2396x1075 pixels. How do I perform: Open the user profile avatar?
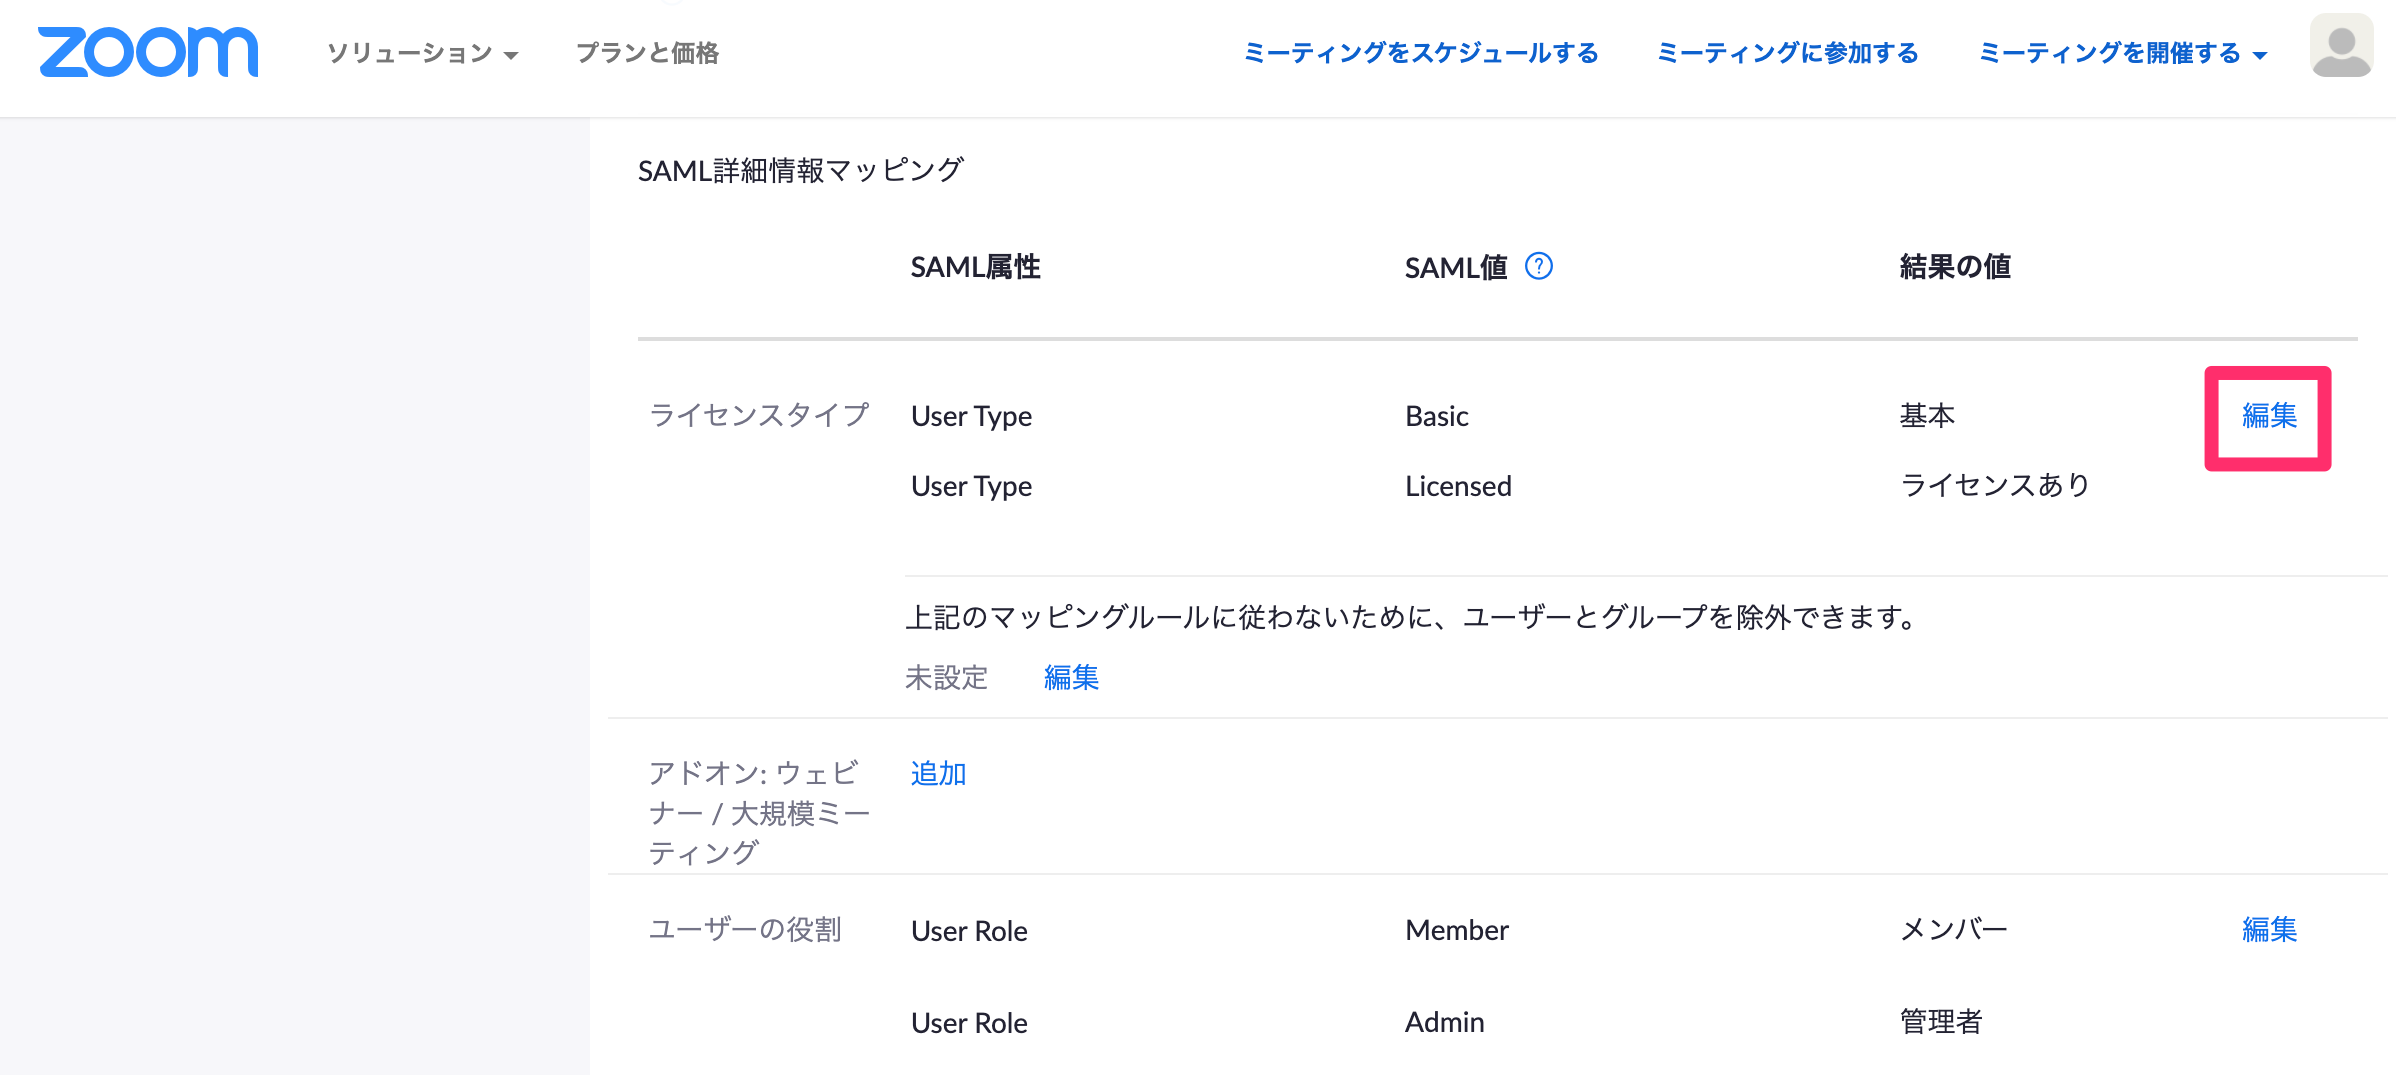point(2341,45)
